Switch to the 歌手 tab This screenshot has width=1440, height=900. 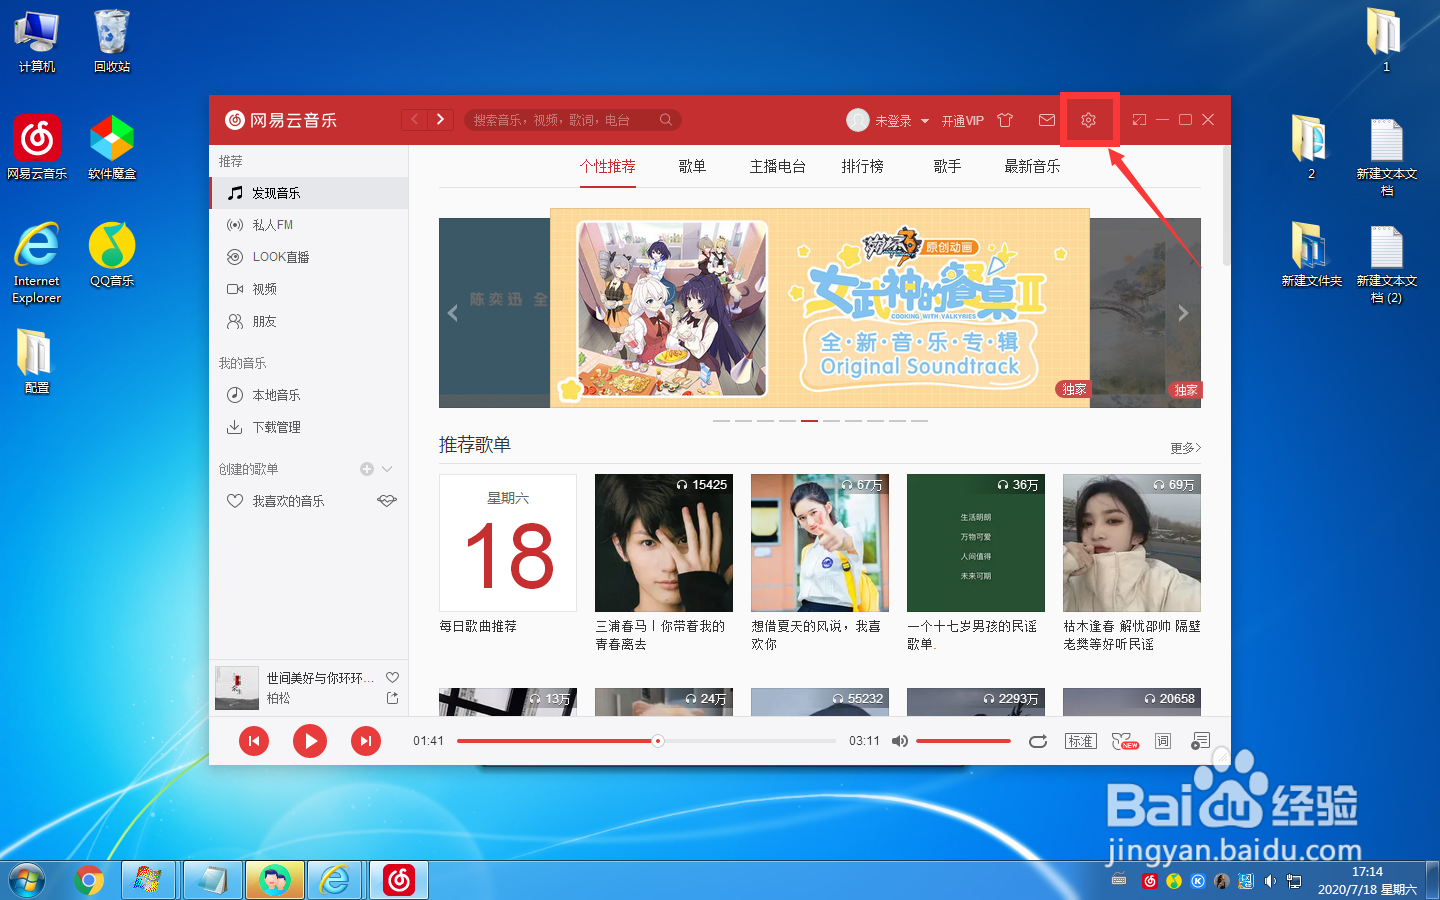(946, 166)
